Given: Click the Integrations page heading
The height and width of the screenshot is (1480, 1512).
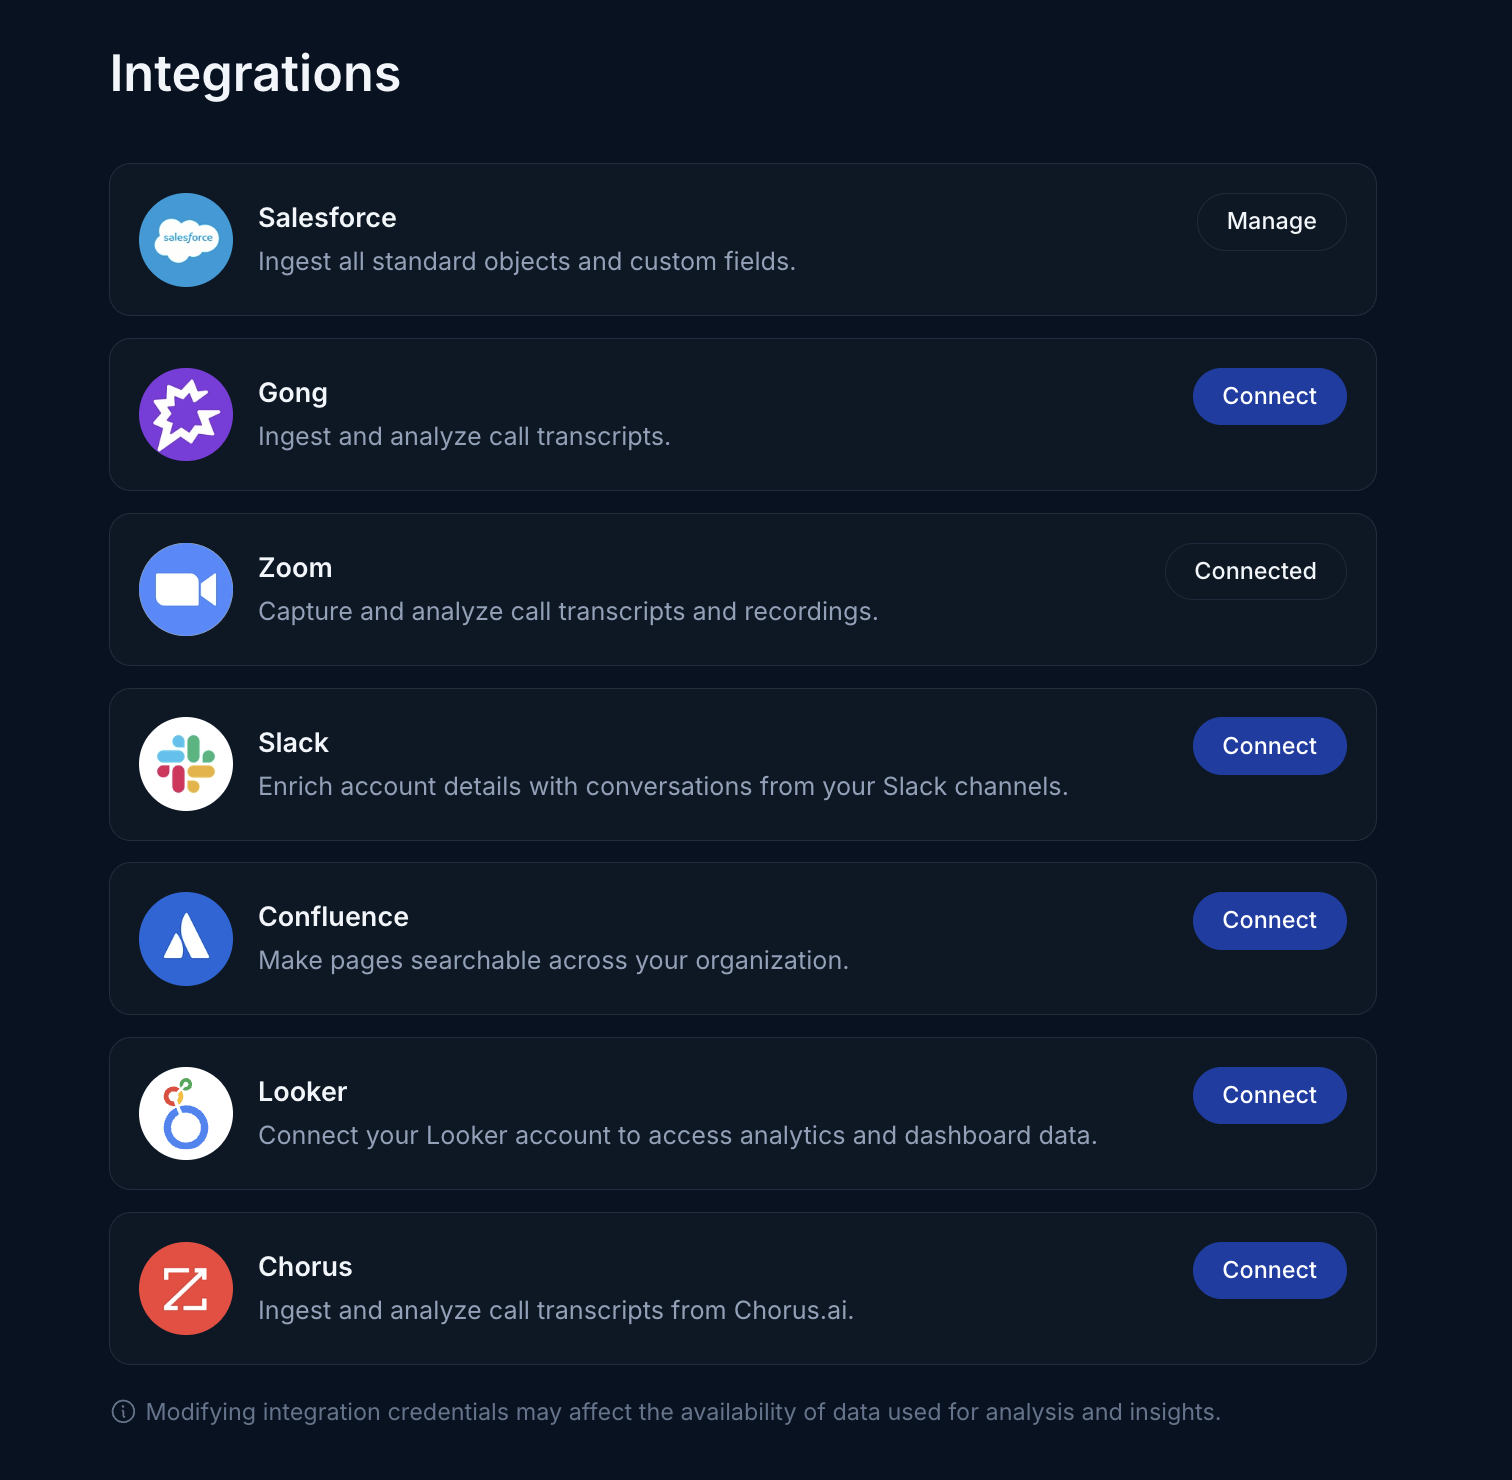Looking at the screenshot, I should [x=255, y=73].
